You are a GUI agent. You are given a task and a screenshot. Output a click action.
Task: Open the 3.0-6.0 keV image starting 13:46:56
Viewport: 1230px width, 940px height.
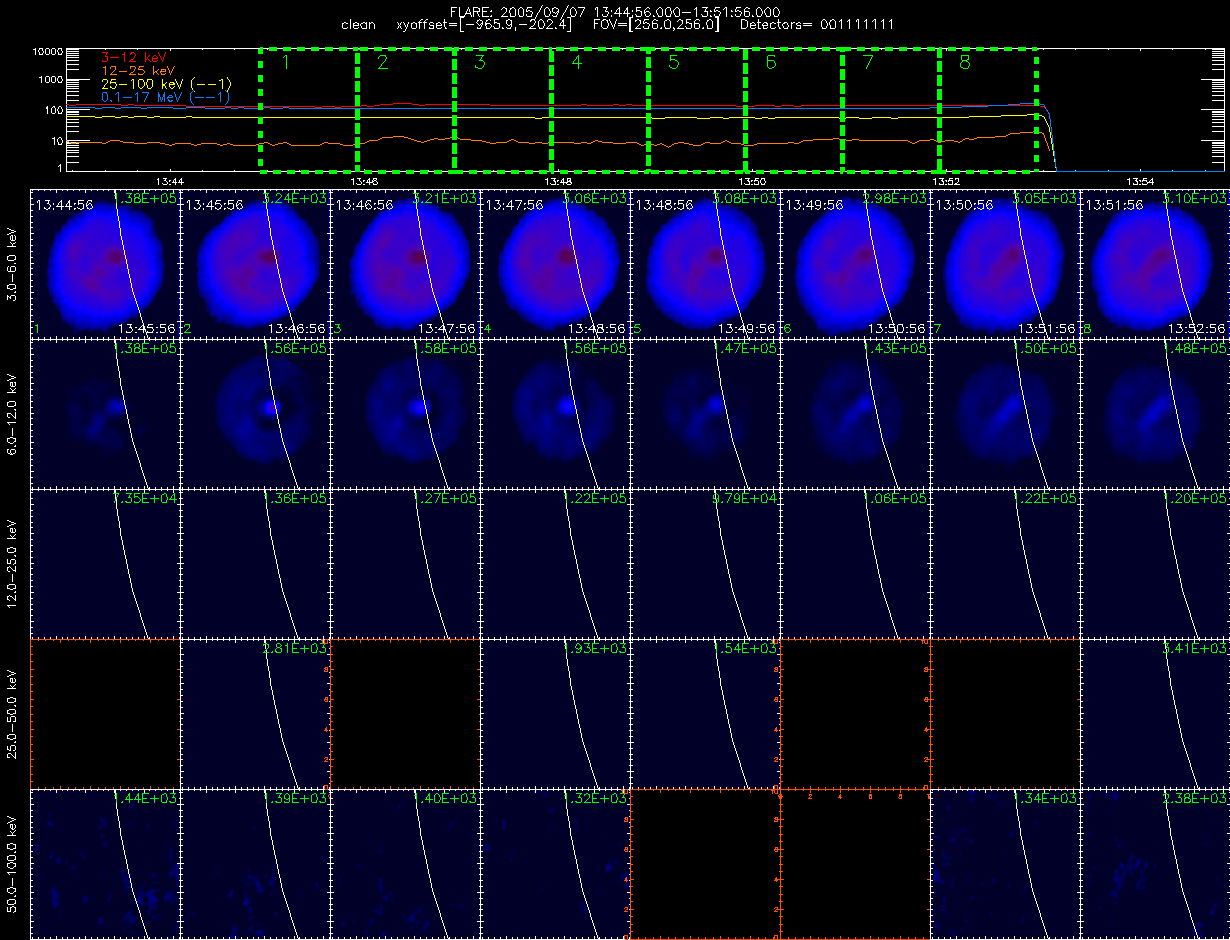tap(405, 262)
